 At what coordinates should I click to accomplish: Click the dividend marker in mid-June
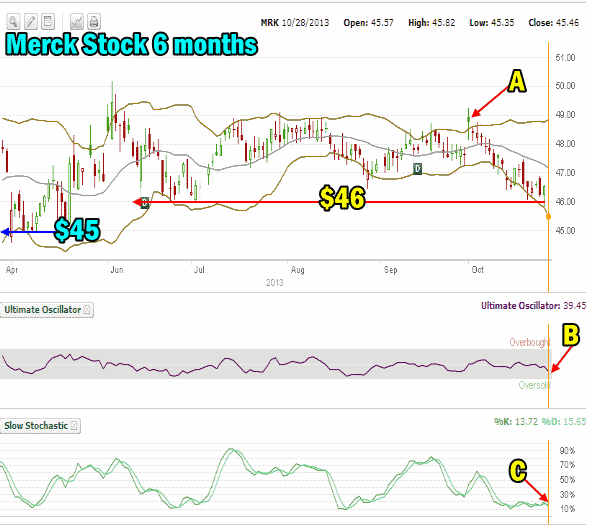(x=145, y=202)
